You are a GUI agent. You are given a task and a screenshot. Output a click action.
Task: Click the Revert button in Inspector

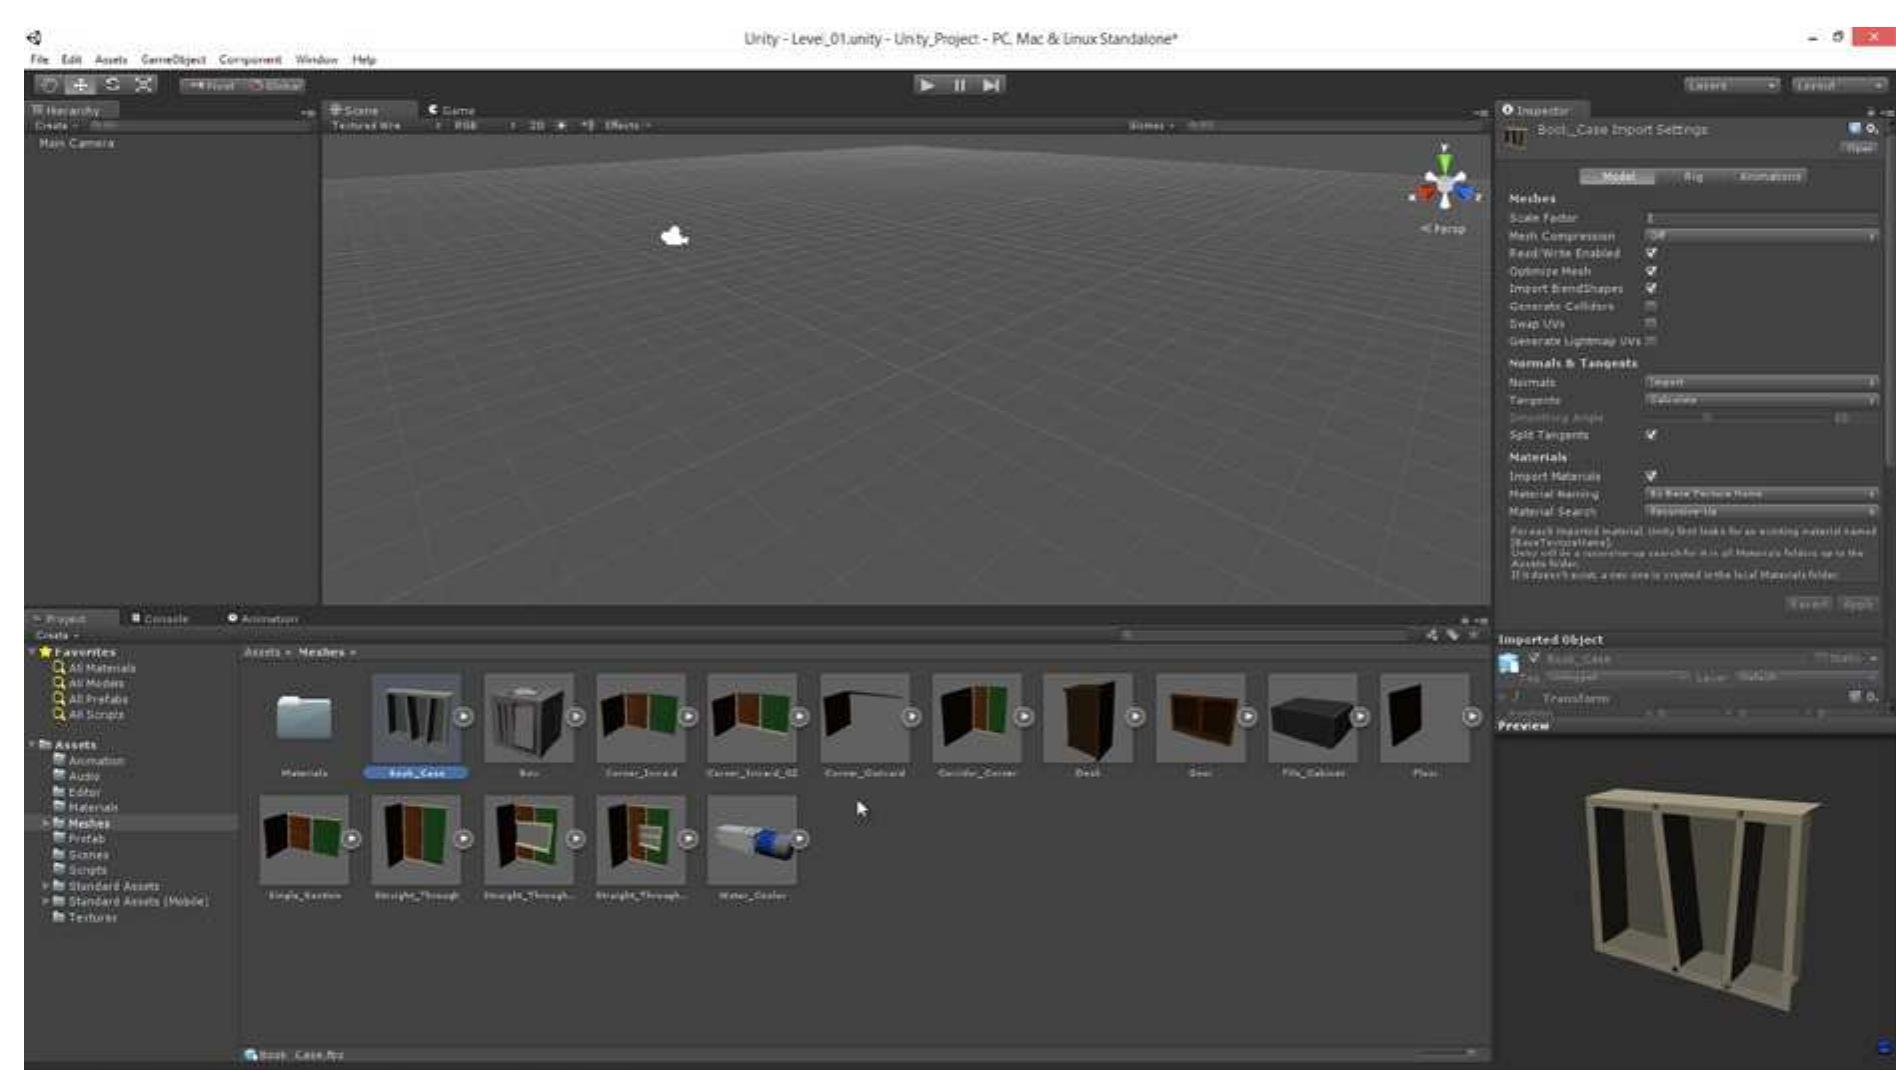pos(1808,604)
